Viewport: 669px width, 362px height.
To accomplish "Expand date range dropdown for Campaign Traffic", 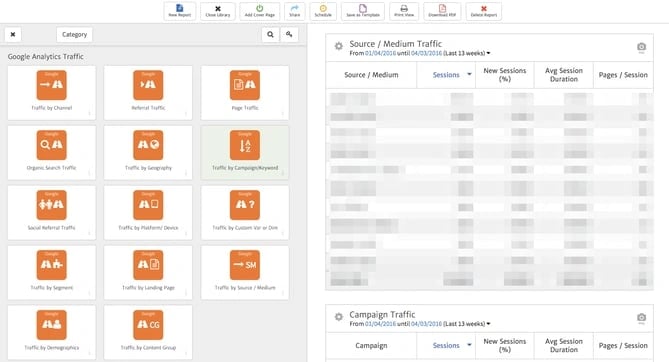I will coord(489,324).
